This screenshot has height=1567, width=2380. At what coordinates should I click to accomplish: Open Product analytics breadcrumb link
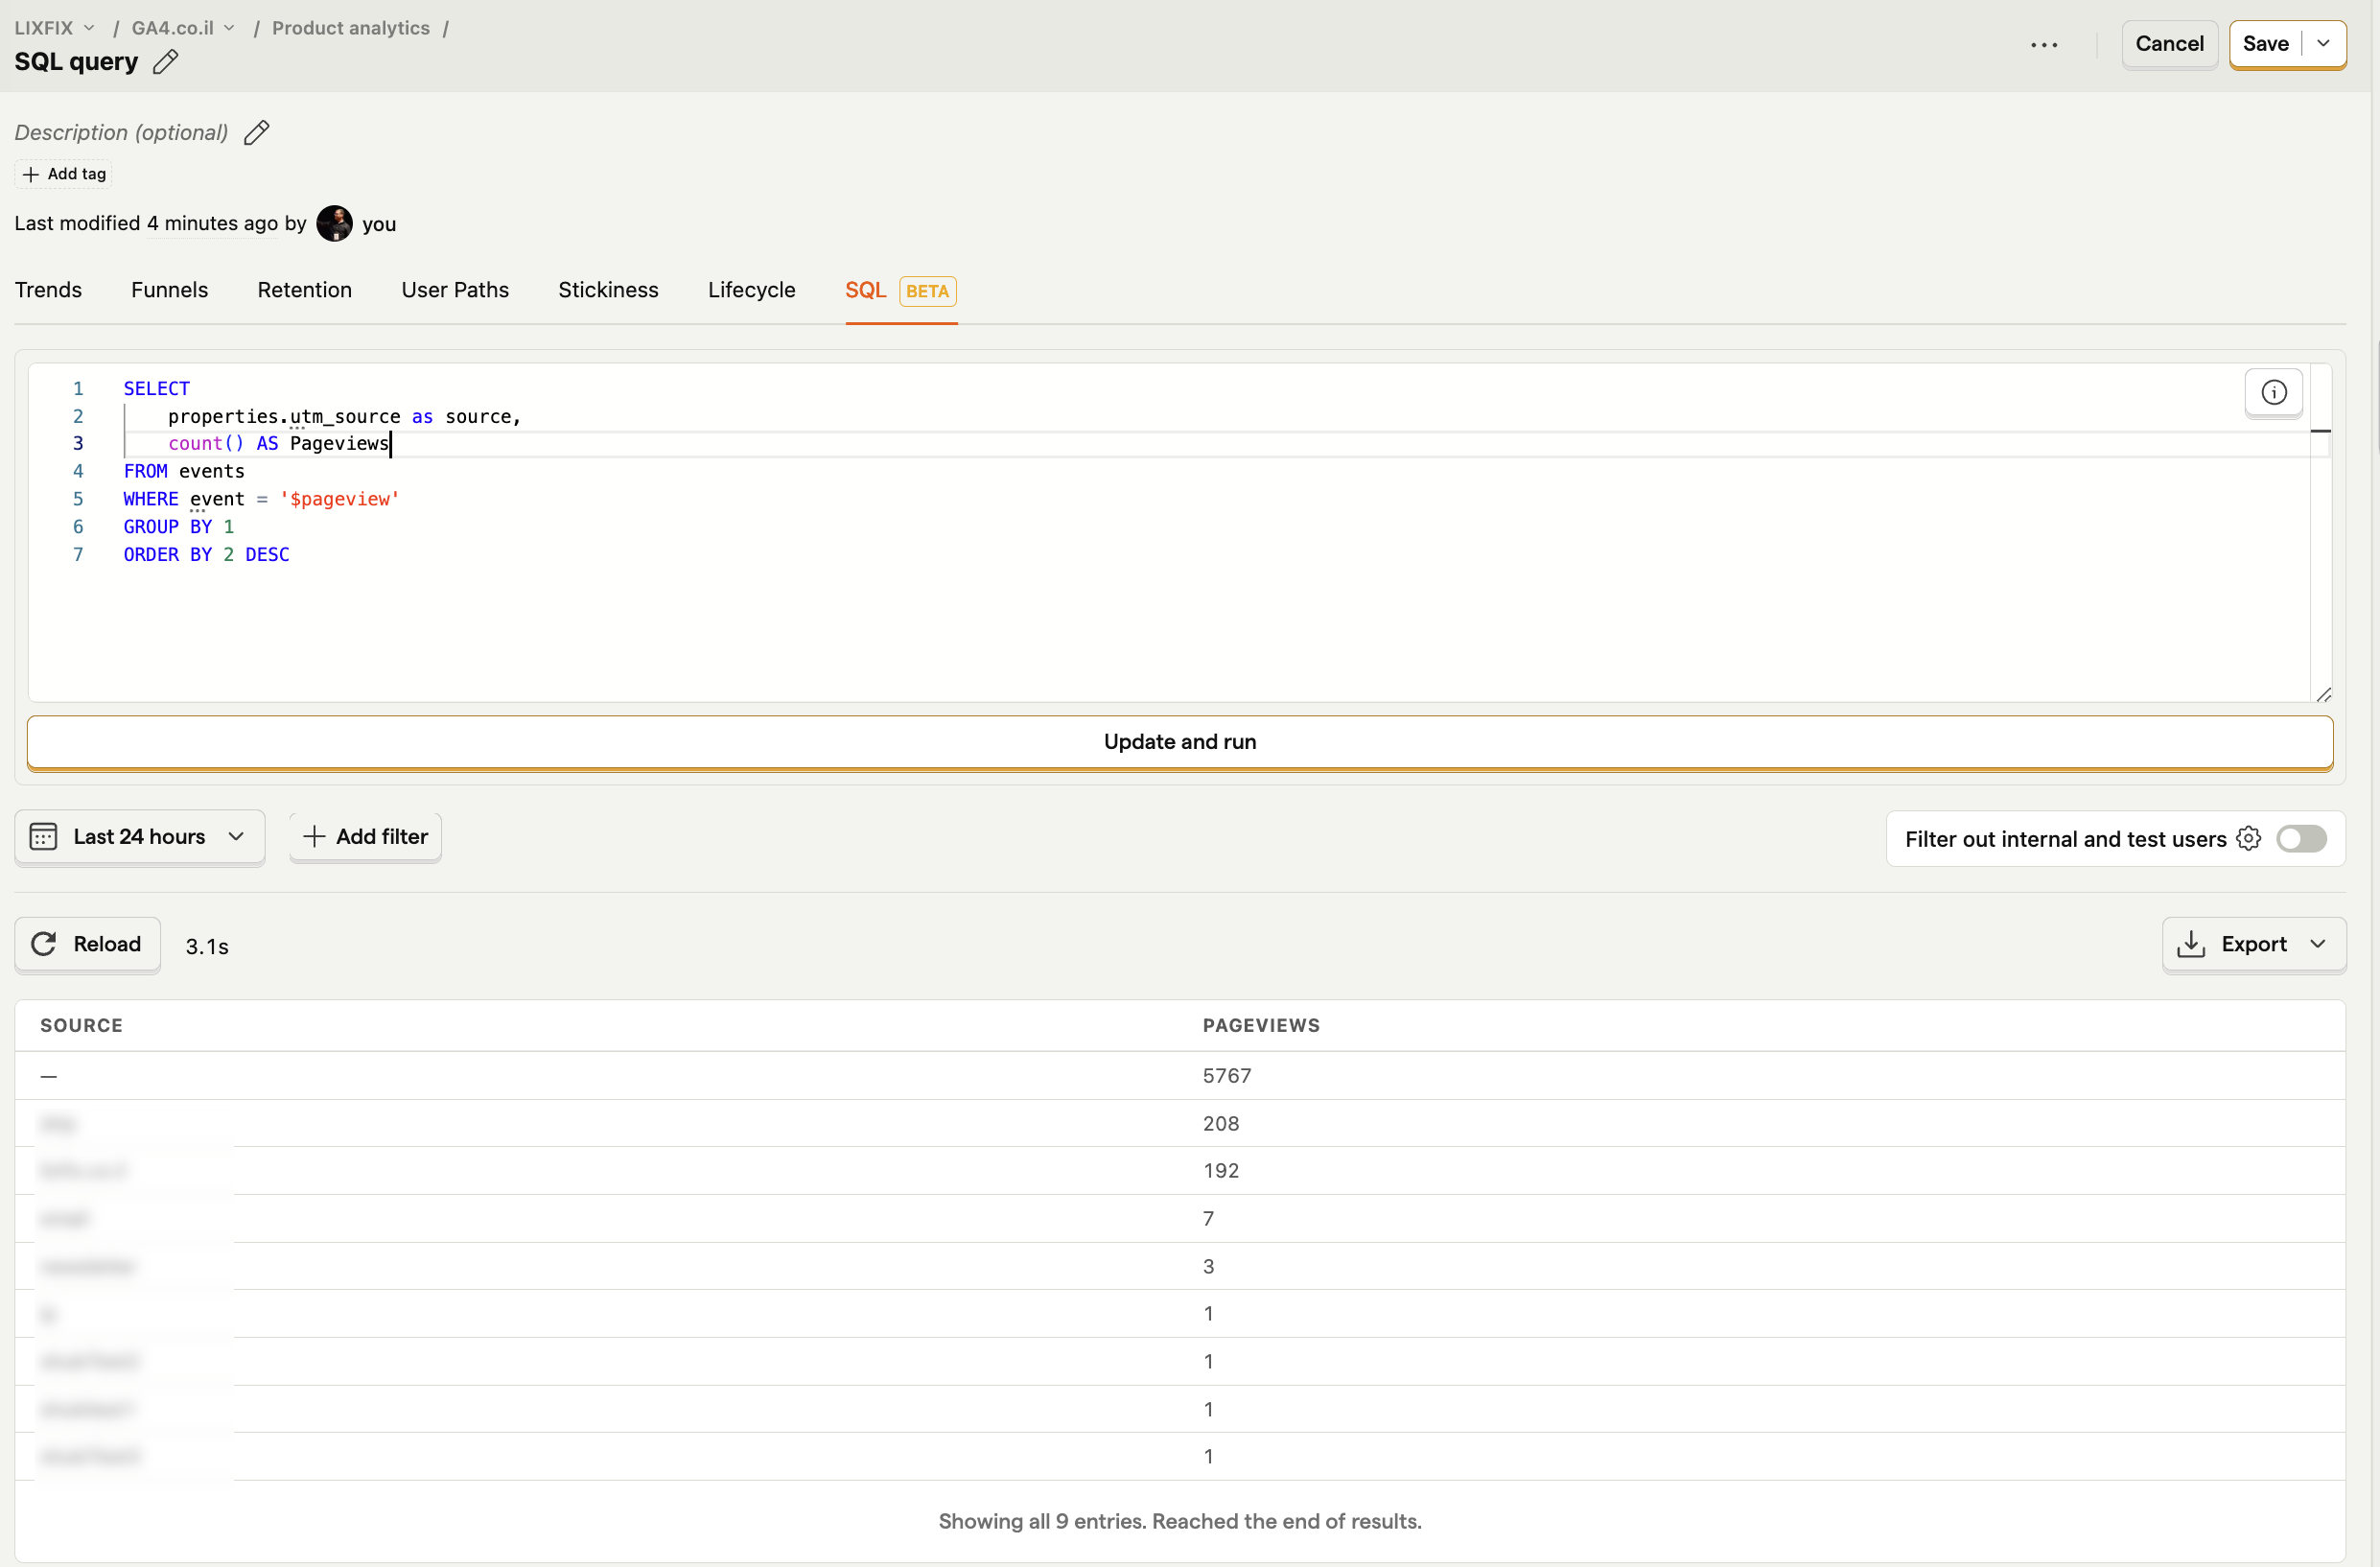350,28
